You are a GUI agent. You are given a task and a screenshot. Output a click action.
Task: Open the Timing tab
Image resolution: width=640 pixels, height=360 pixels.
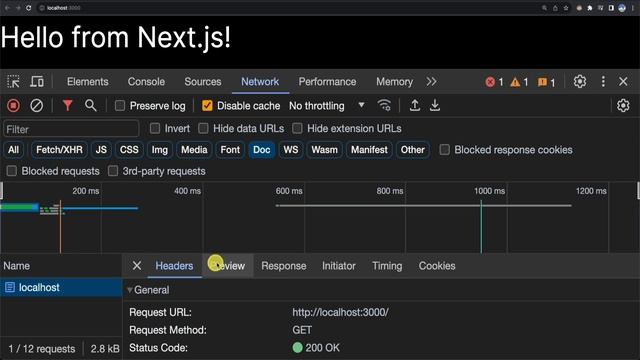(x=387, y=266)
